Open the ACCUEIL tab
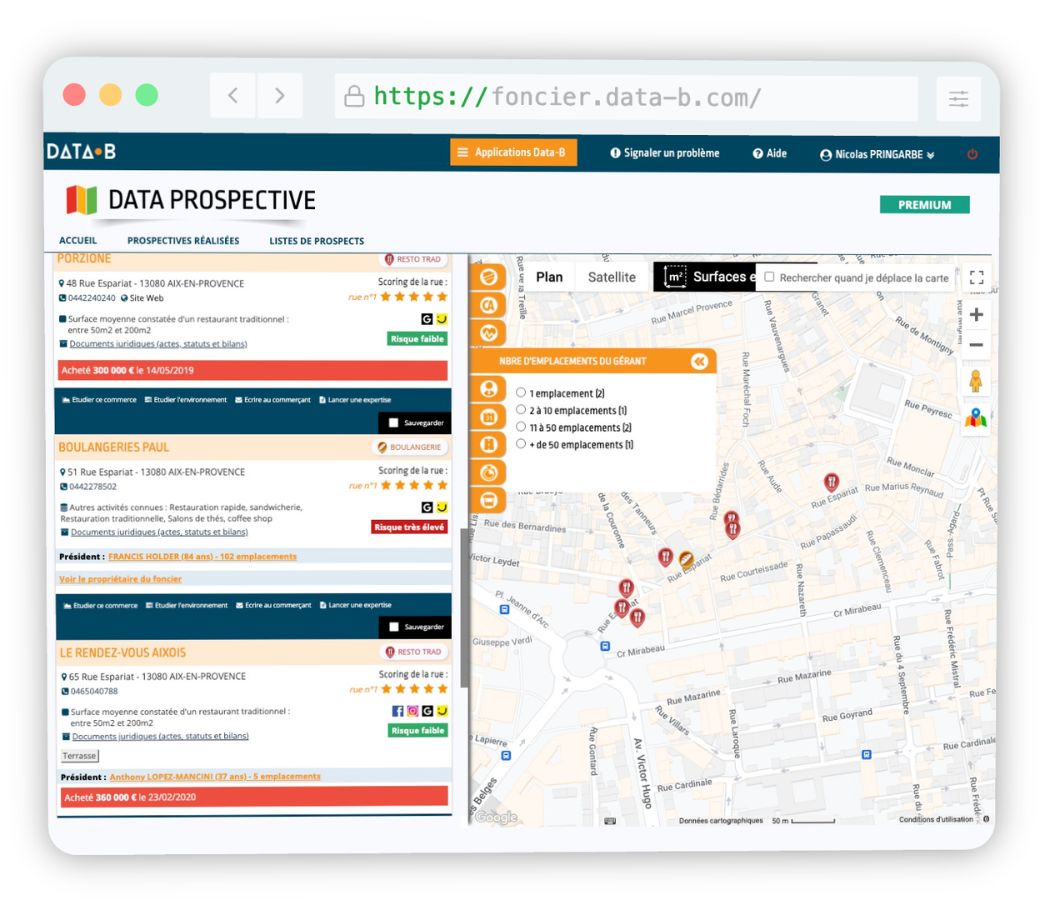Screen dimensions: 1050x900 coord(78,240)
